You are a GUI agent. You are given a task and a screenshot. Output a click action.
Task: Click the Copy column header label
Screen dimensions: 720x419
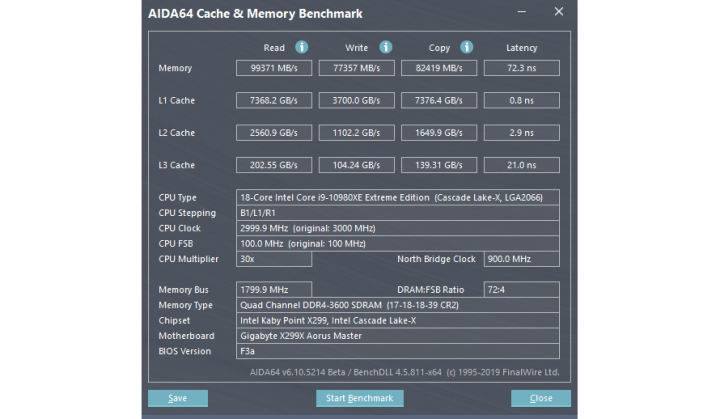439,48
